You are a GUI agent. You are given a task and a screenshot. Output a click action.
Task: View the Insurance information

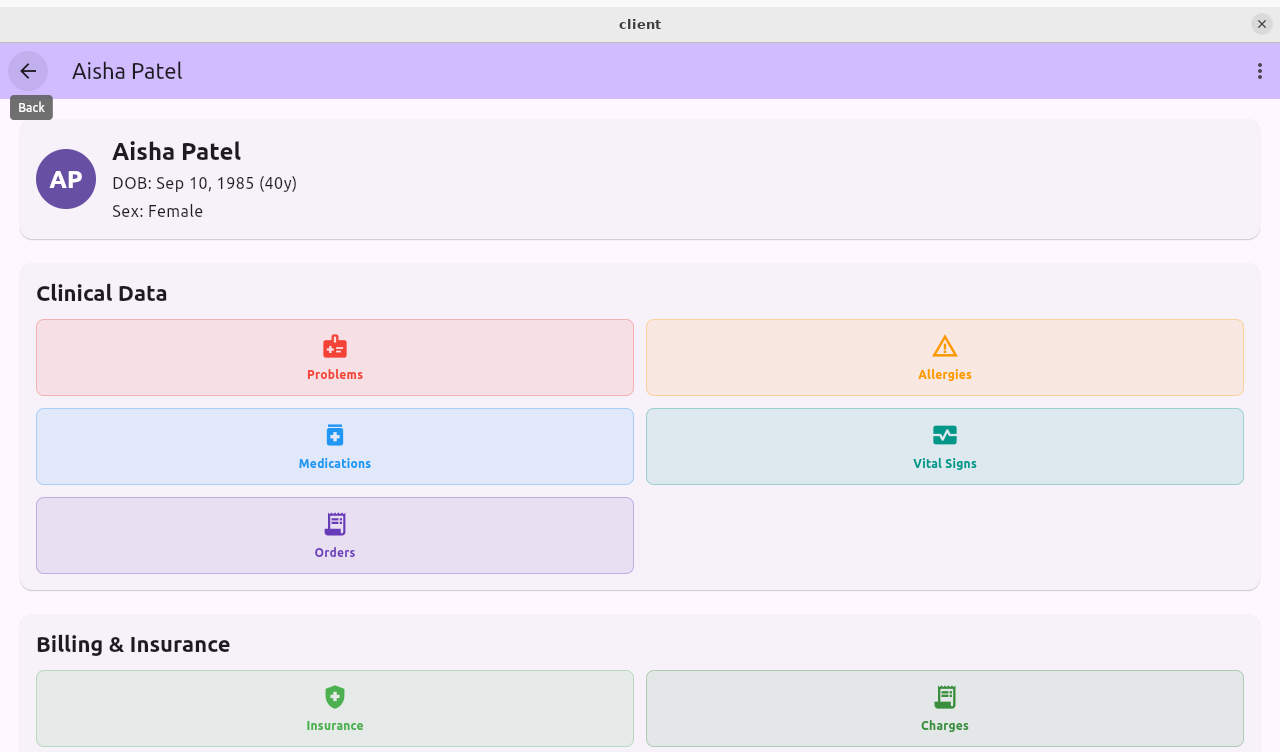point(335,708)
